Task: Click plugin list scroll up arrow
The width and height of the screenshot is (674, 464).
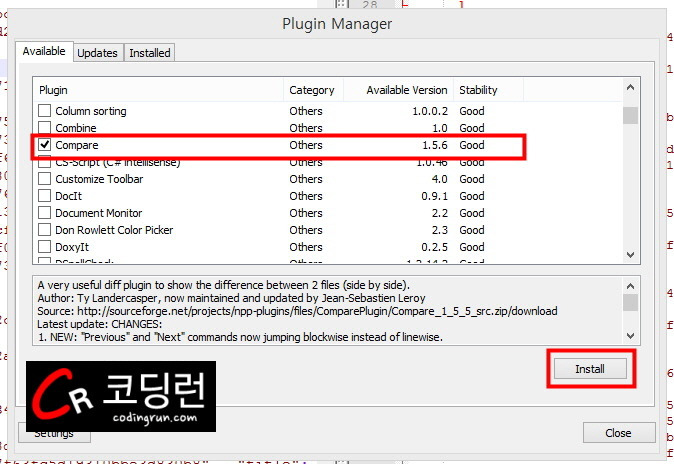Action: point(631,88)
